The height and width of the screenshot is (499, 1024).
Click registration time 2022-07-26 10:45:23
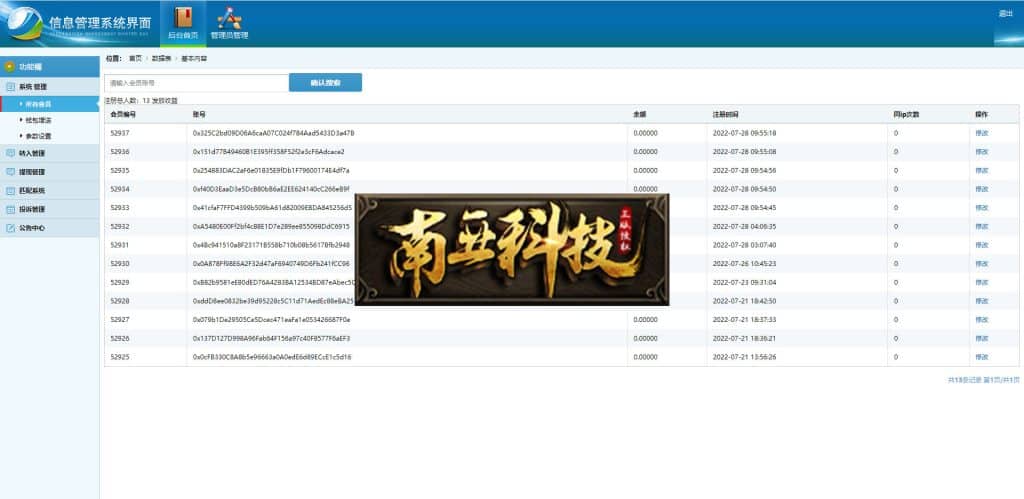(744, 264)
